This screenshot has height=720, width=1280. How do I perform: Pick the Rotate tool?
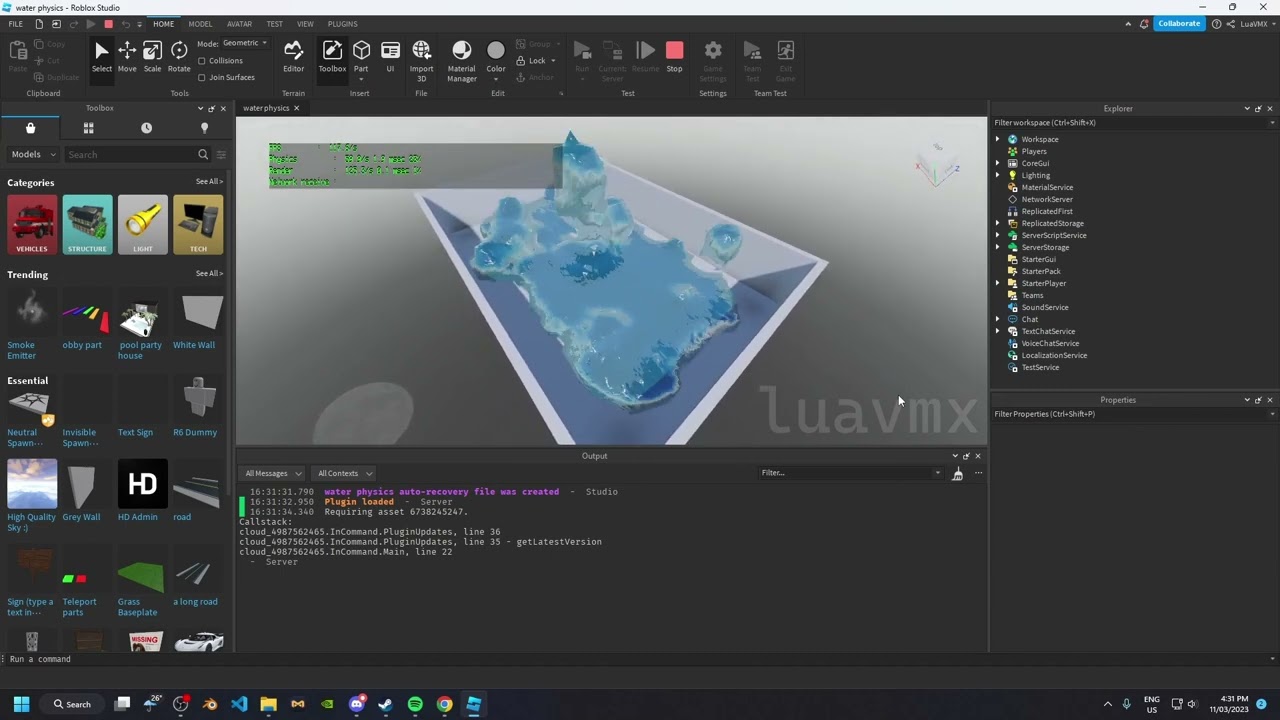click(x=179, y=57)
